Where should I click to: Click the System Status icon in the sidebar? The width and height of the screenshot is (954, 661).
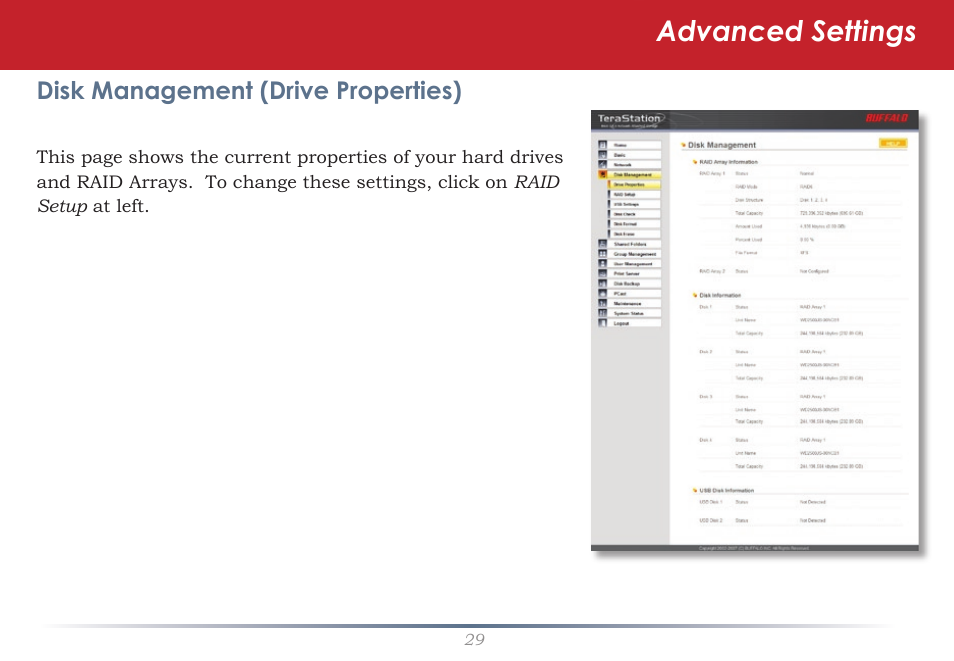[602, 313]
